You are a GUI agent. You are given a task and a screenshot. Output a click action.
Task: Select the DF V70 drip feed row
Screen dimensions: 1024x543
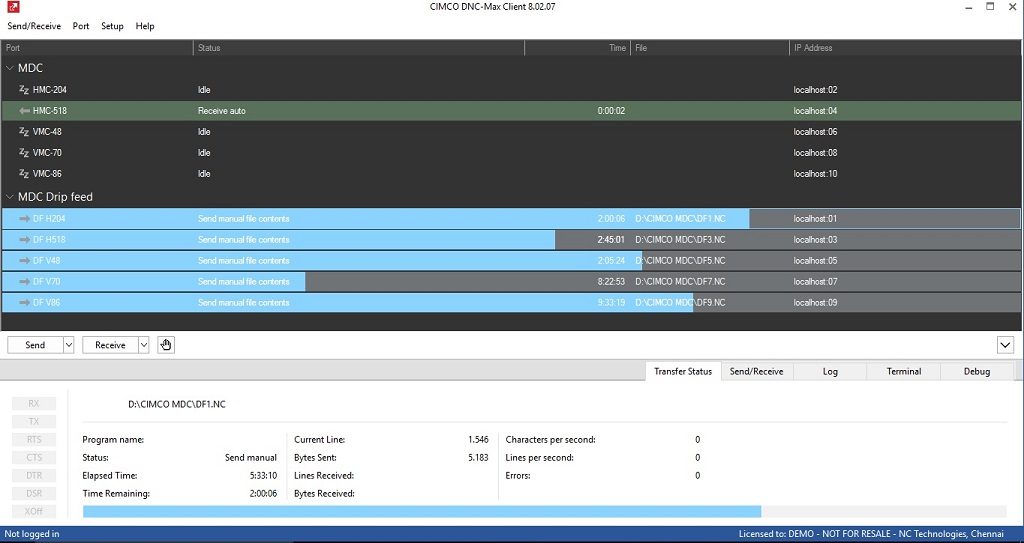pos(511,282)
